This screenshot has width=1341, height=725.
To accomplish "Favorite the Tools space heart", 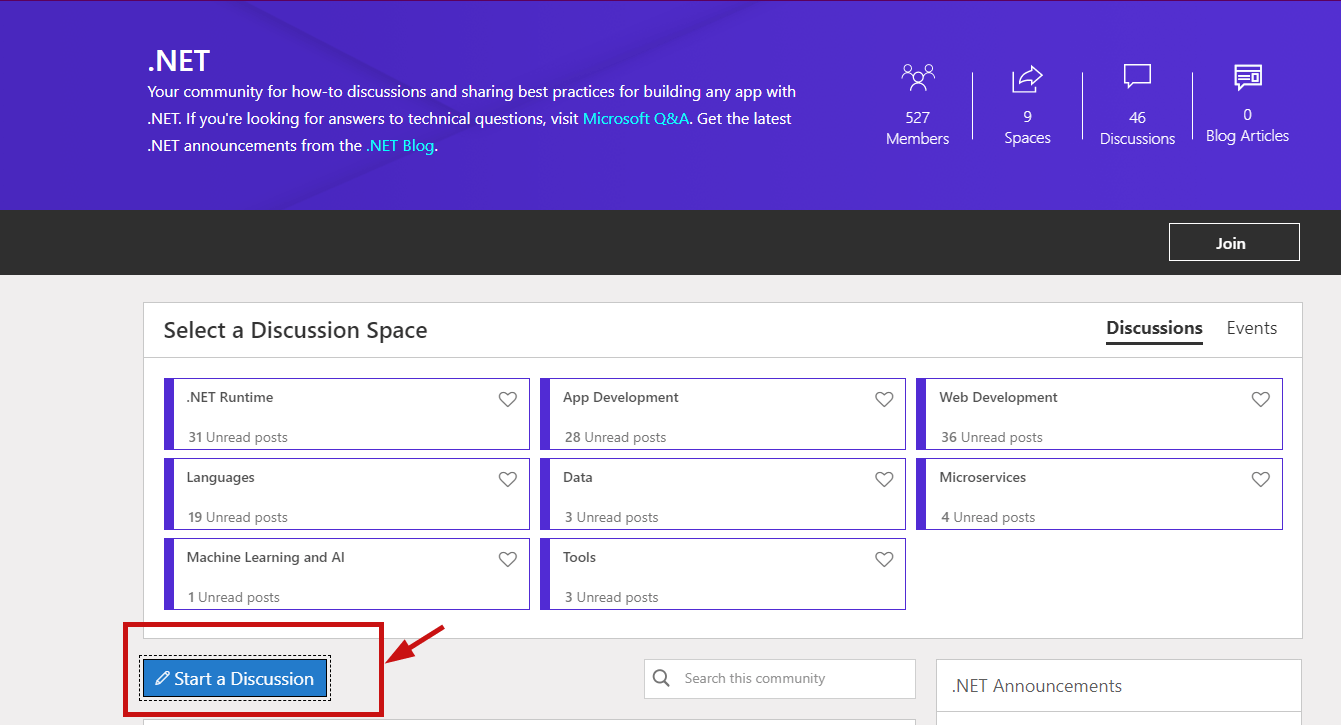I will [884, 559].
